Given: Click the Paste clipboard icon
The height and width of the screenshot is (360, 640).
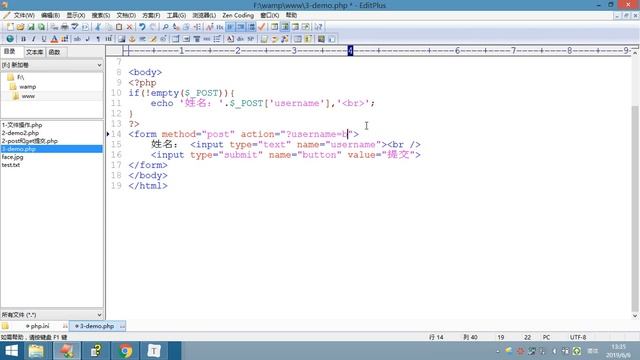Looking at the screenshot, I should (x=119, y=27).
